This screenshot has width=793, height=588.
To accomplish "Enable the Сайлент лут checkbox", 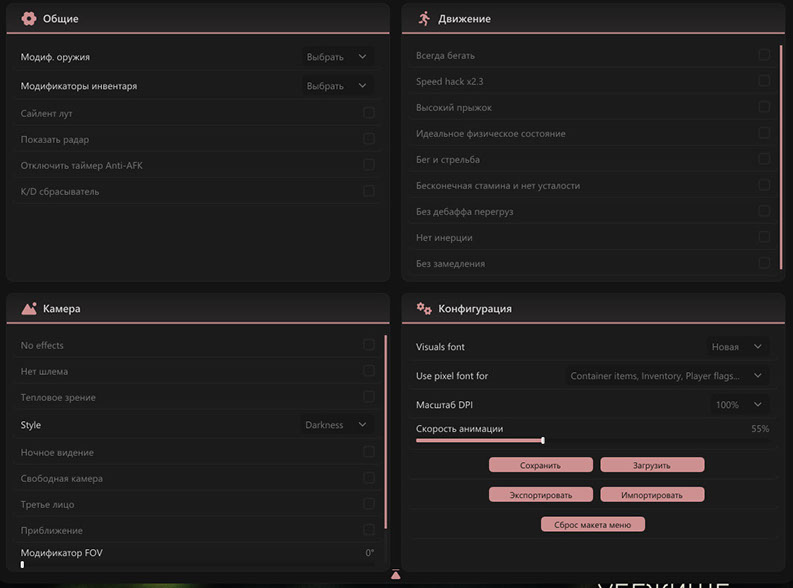I will point(369,113).
